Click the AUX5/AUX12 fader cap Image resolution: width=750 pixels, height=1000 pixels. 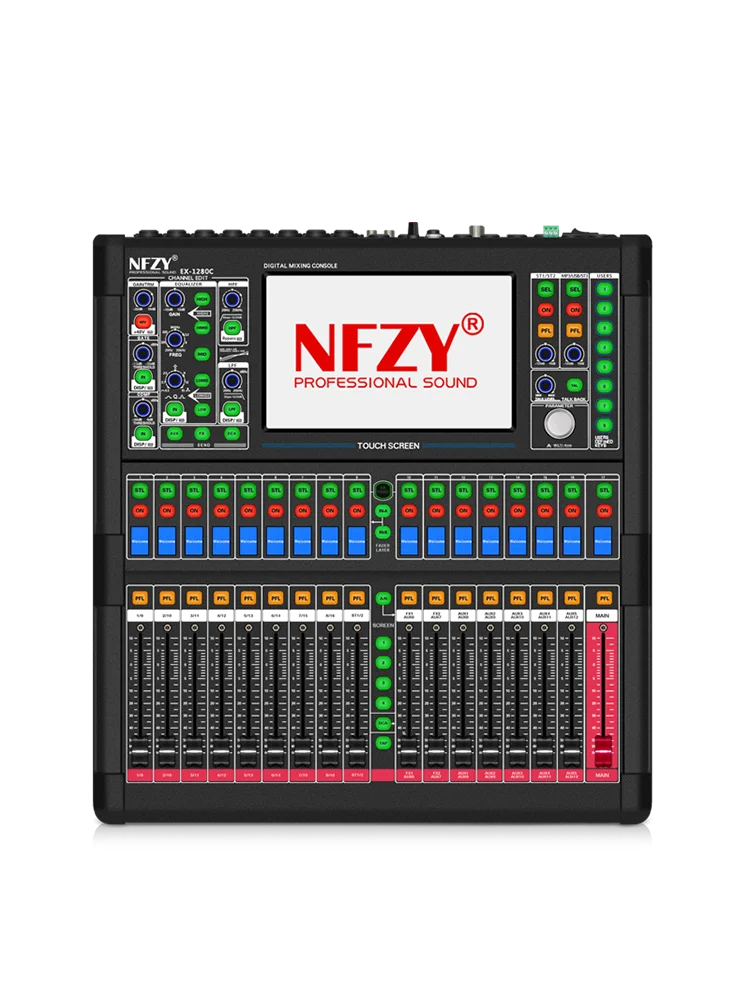coord(572,753)
